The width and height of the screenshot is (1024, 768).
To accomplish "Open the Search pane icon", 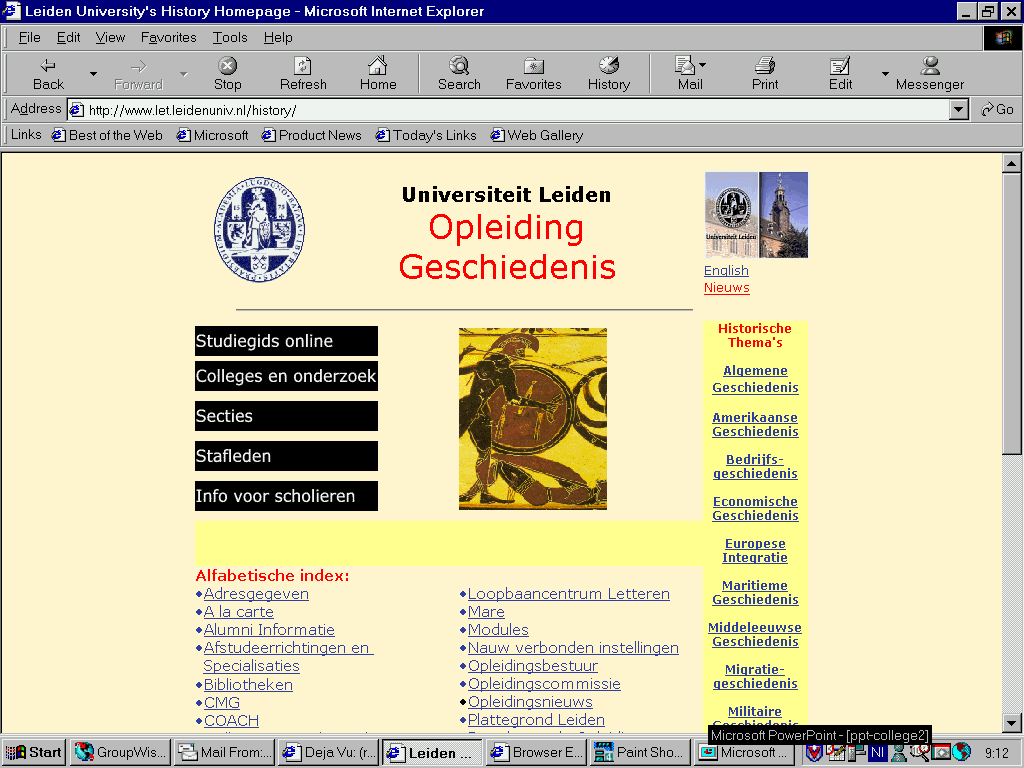I will click(x=459, y=66).
